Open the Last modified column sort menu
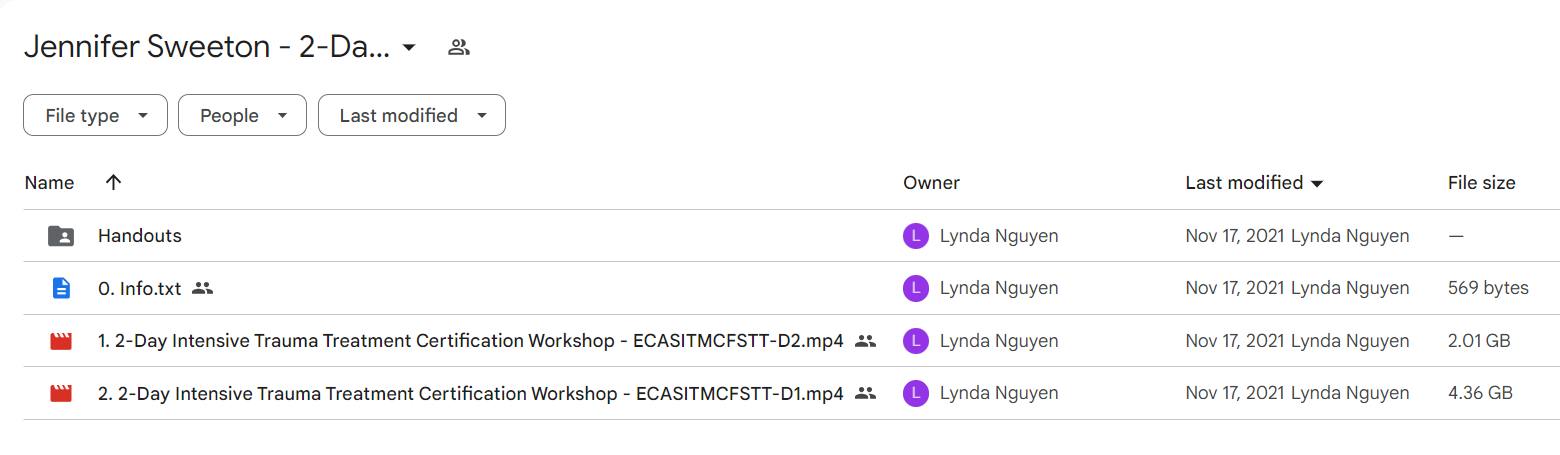This screenshot has height=455, width=1560. coord(1254,183)
